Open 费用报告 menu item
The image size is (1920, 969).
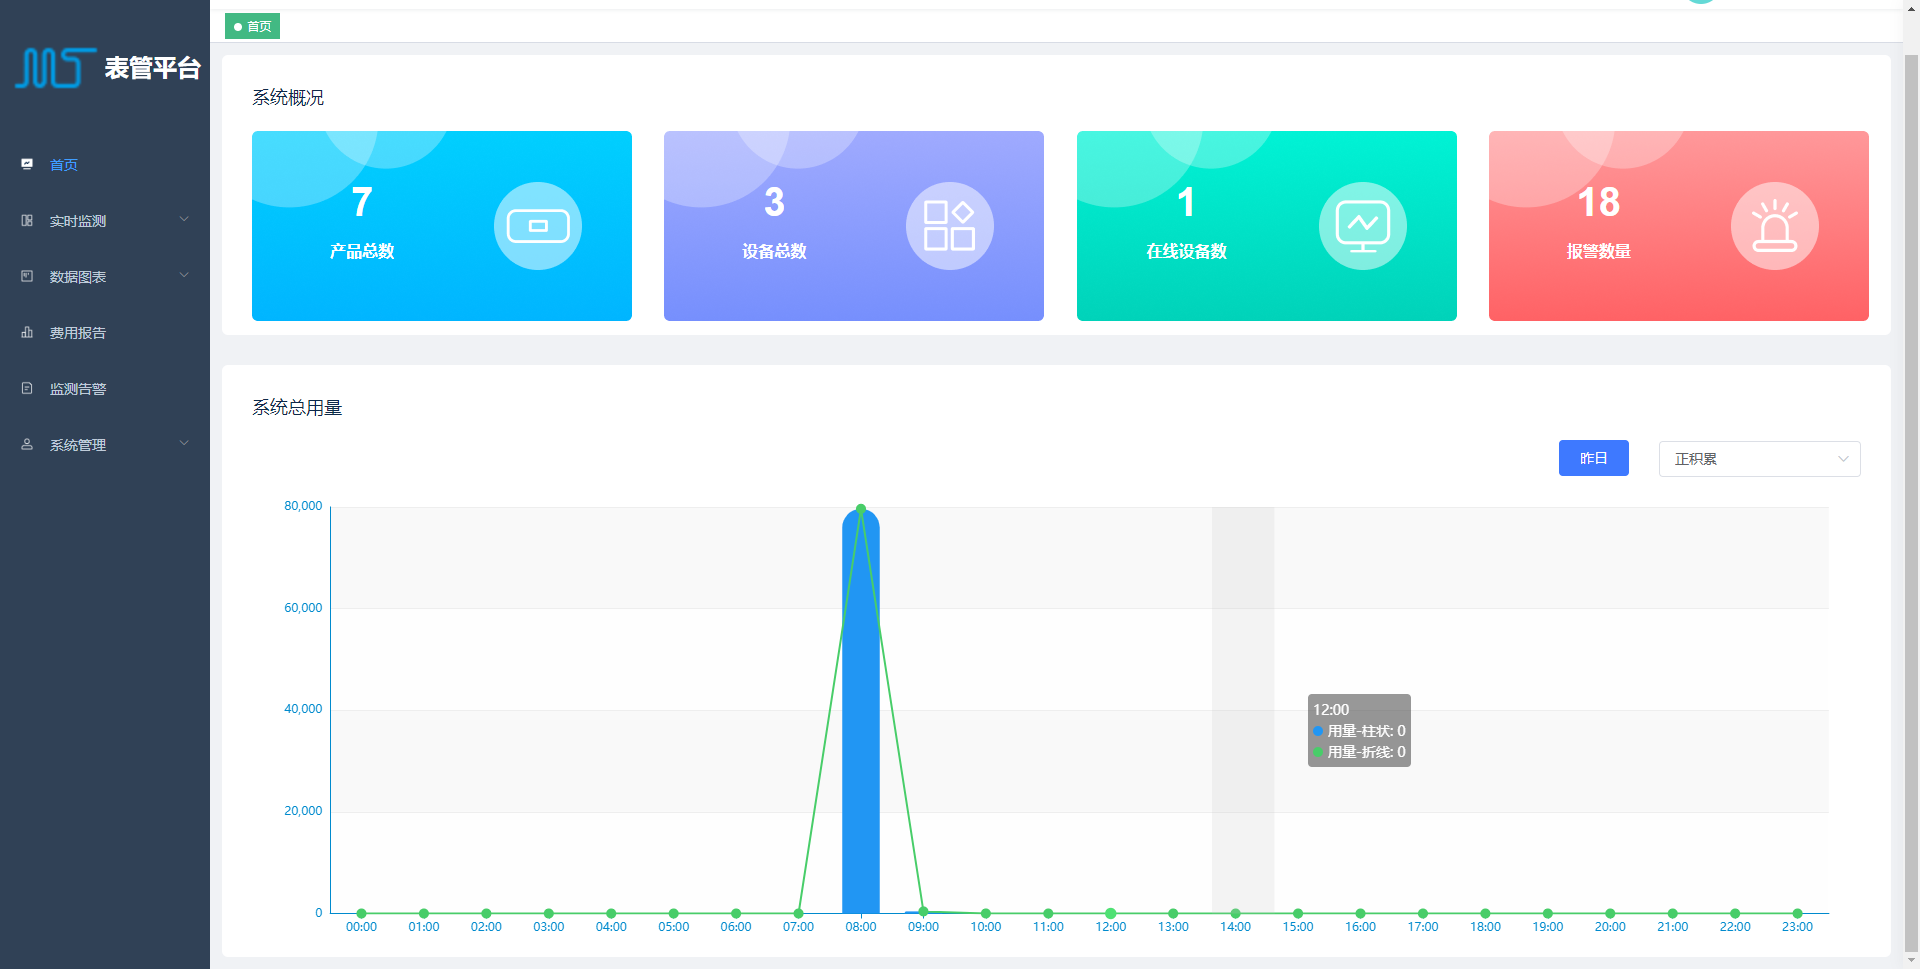coord(78,333)
